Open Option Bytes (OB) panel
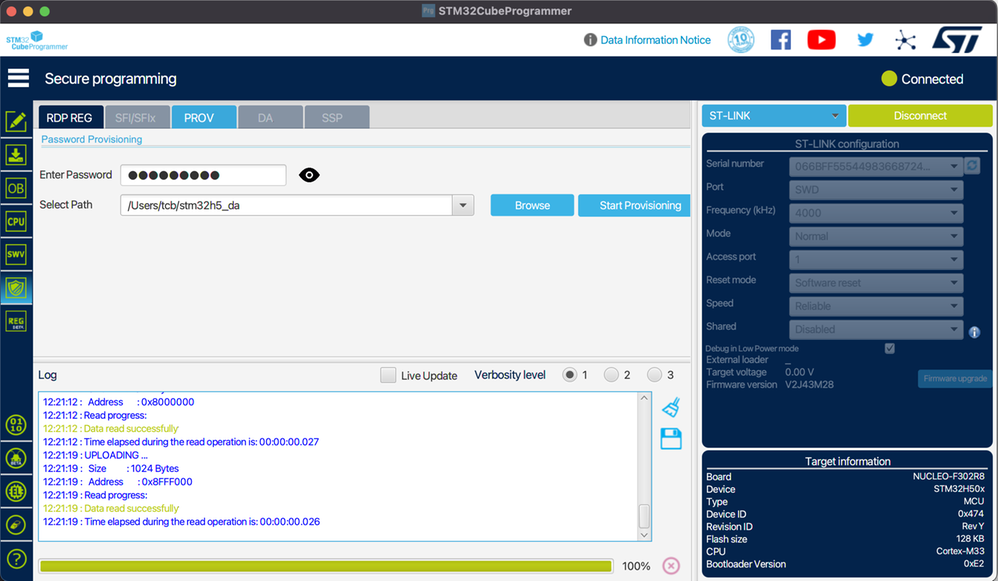Image resolution: width=998 pixels, height=581 pixels. (16, 188)
